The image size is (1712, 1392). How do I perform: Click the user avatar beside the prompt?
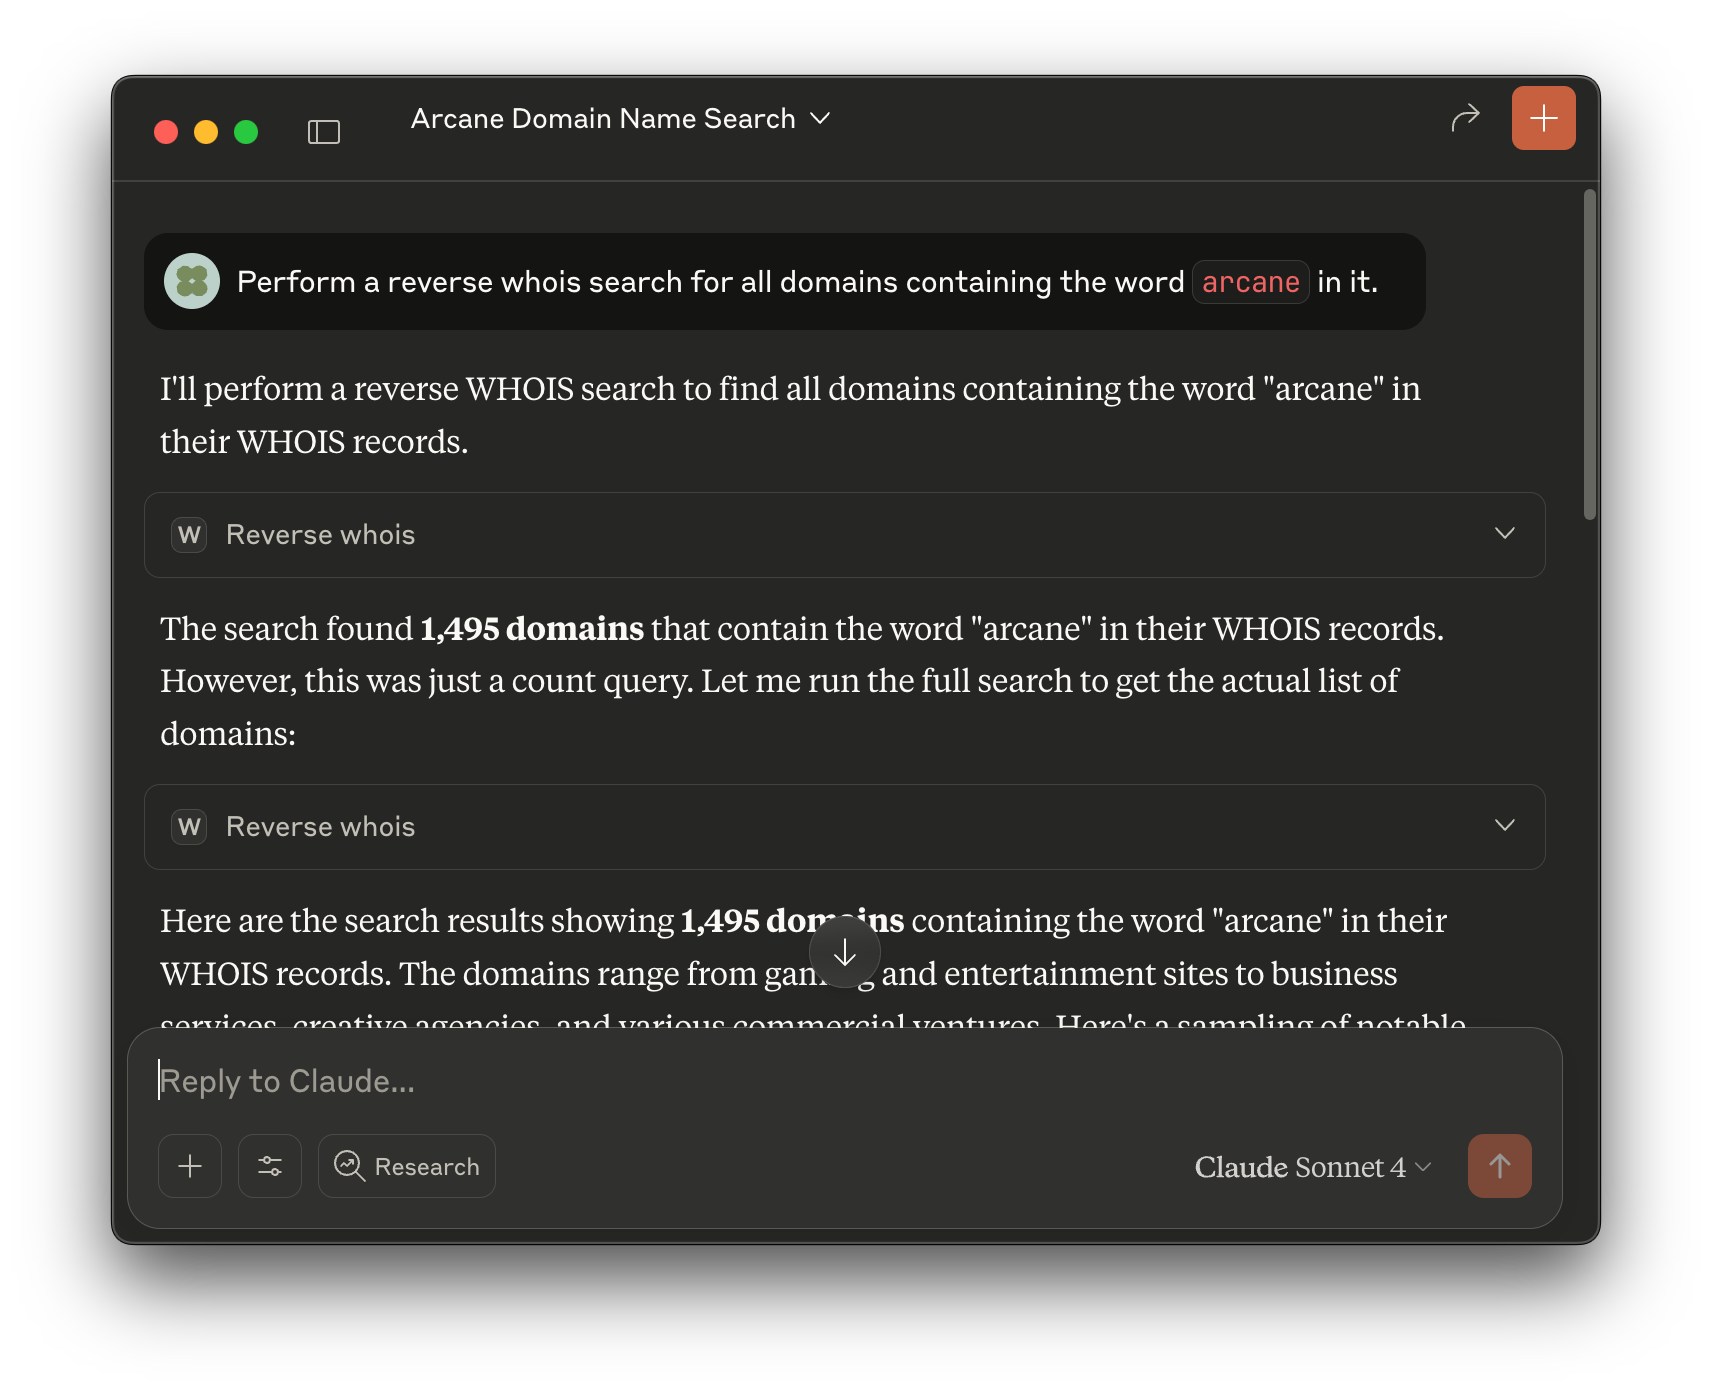192,282
